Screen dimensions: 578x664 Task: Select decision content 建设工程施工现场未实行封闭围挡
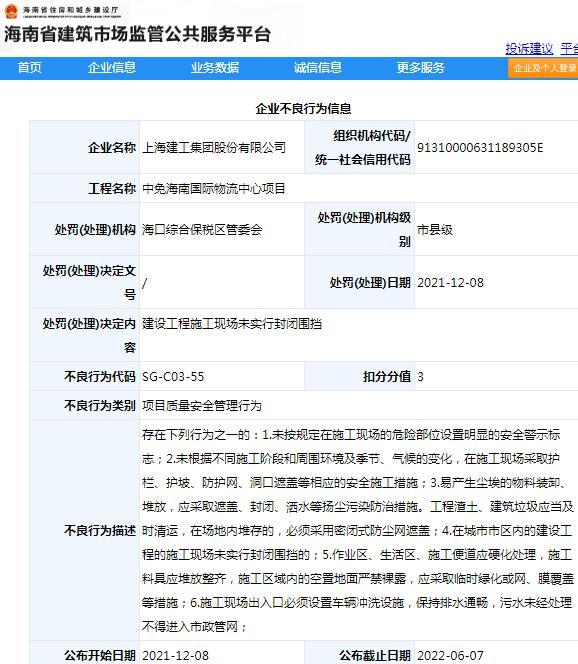click(x=232, y=324)
